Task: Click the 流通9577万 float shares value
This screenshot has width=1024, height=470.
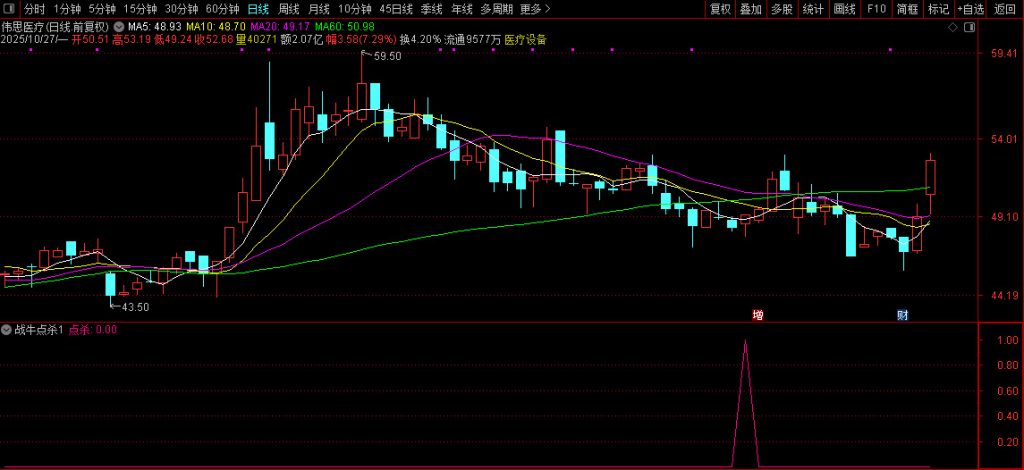Action: click(x=473, y=39)
